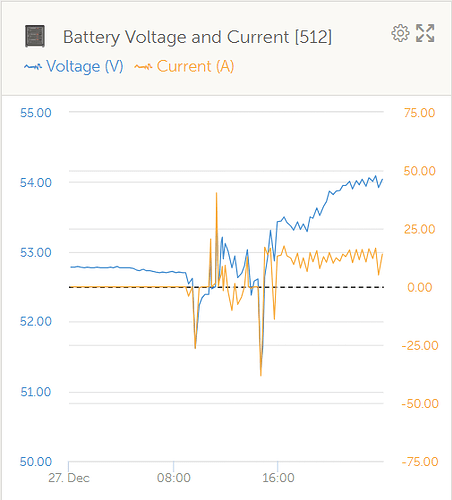Select the 08:00 time axis marker
This screenshot has width=452, height=500.
(174, 478)
